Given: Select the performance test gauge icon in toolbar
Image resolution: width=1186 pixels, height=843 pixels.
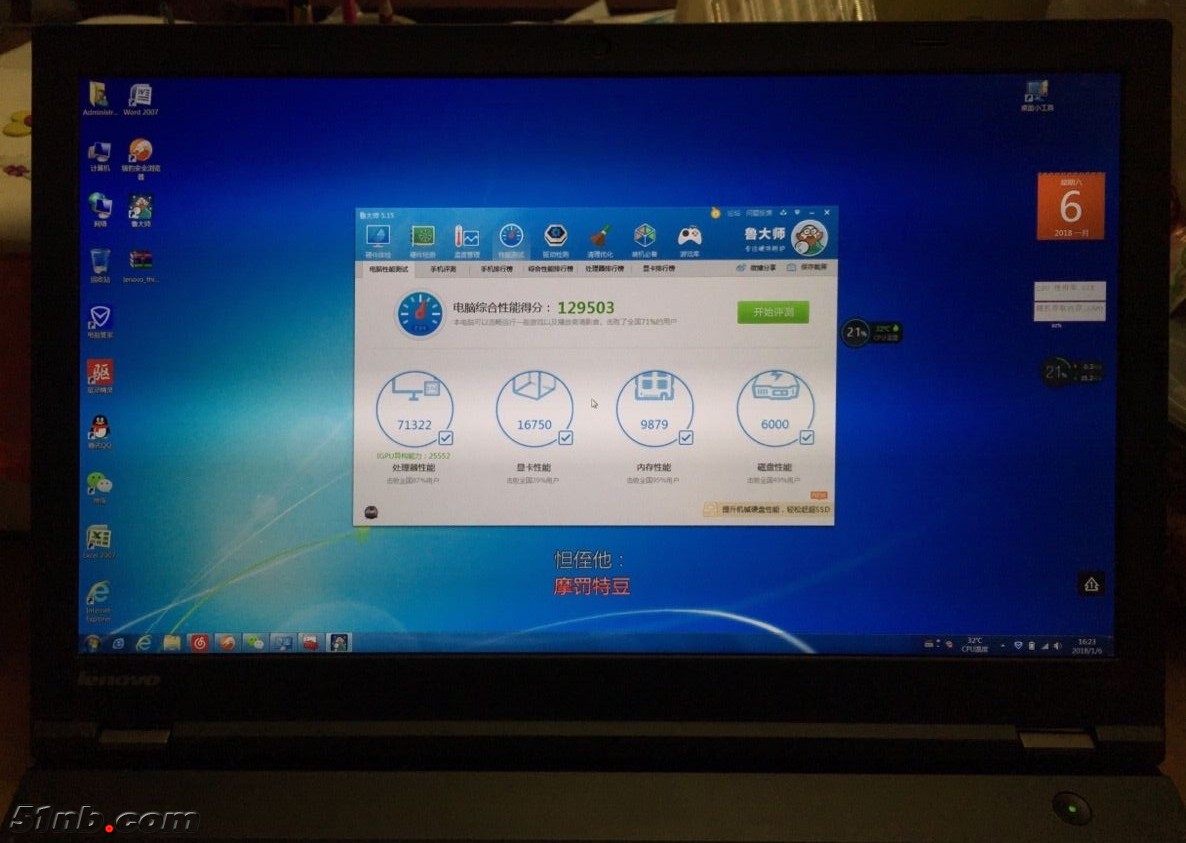Looking at the screenshot, I should (x=511, y=240).
